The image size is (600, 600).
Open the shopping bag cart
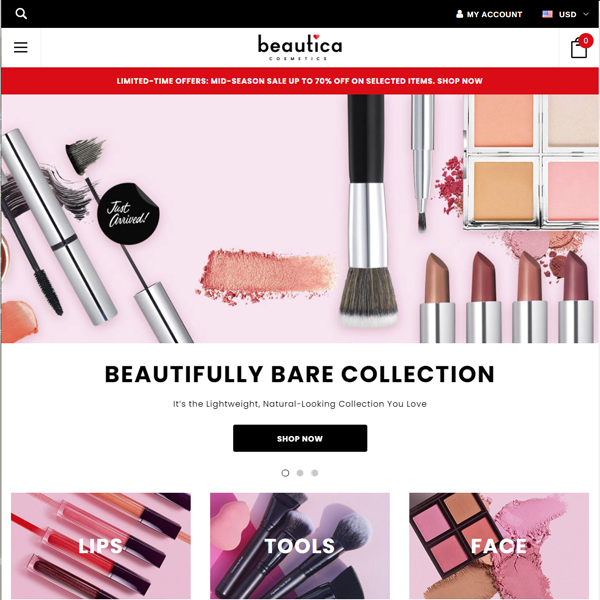coord(579,49)
